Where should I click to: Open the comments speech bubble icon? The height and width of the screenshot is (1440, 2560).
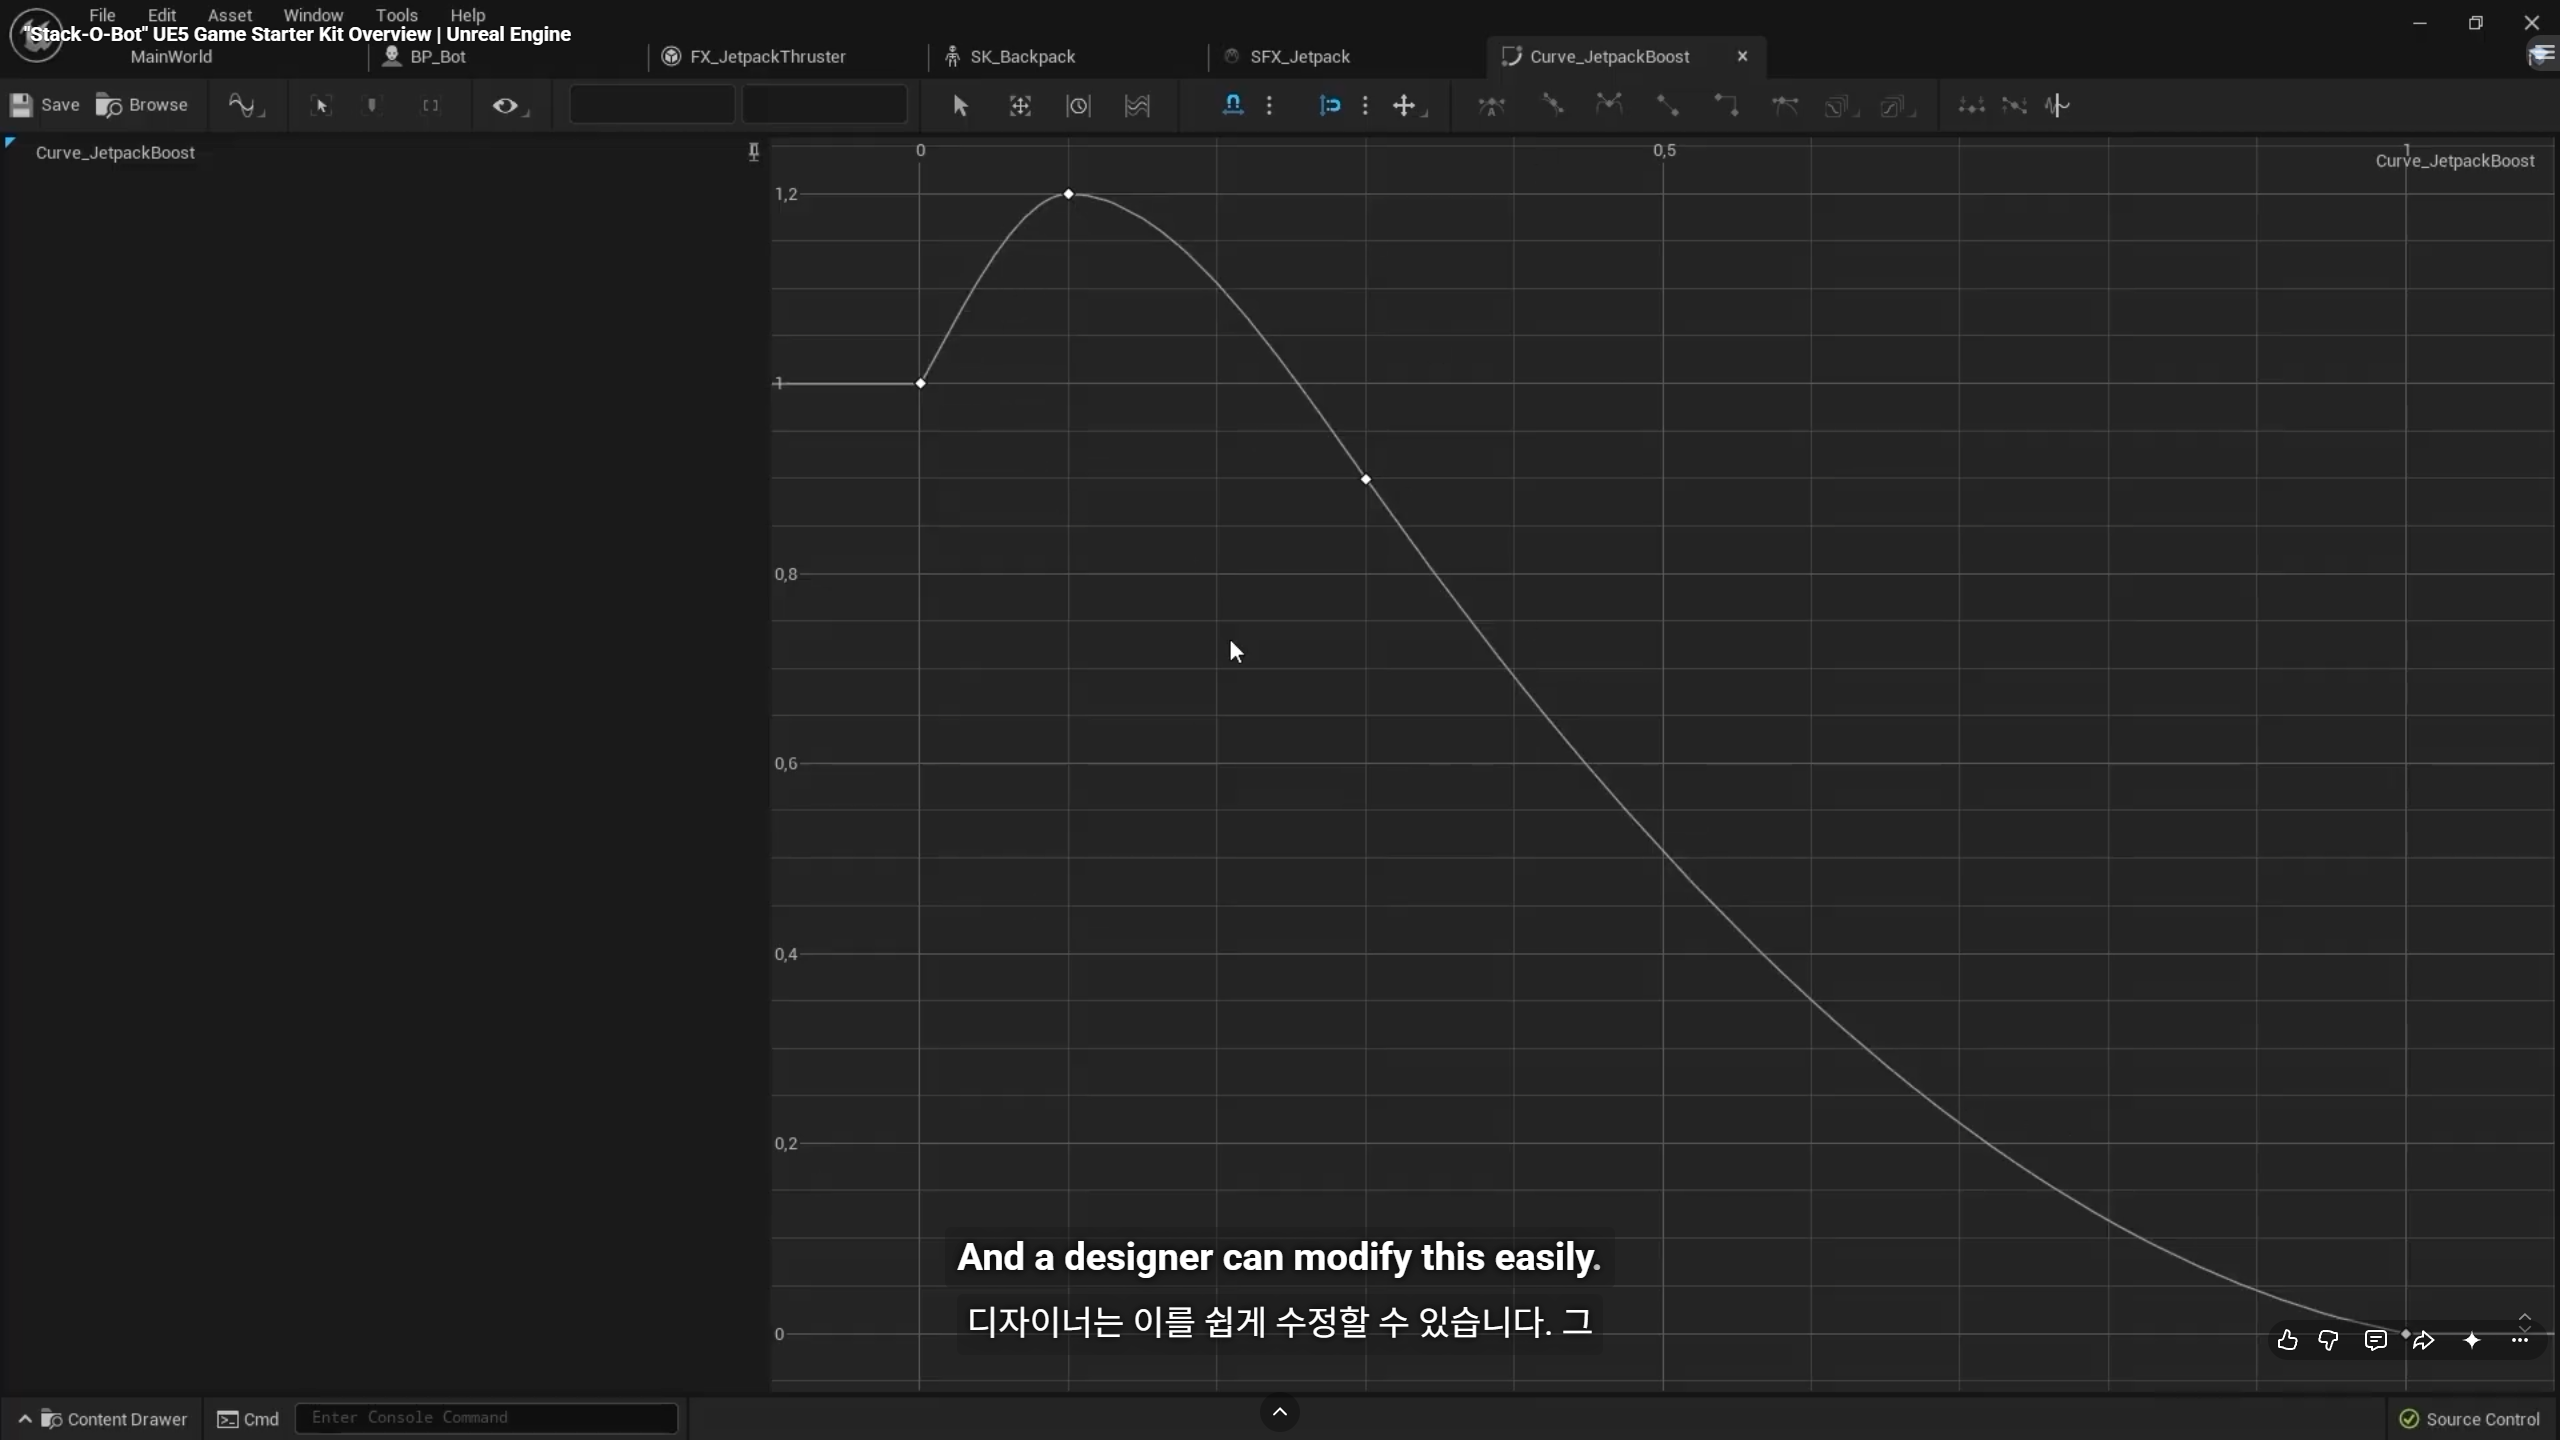(2375, 1340)
